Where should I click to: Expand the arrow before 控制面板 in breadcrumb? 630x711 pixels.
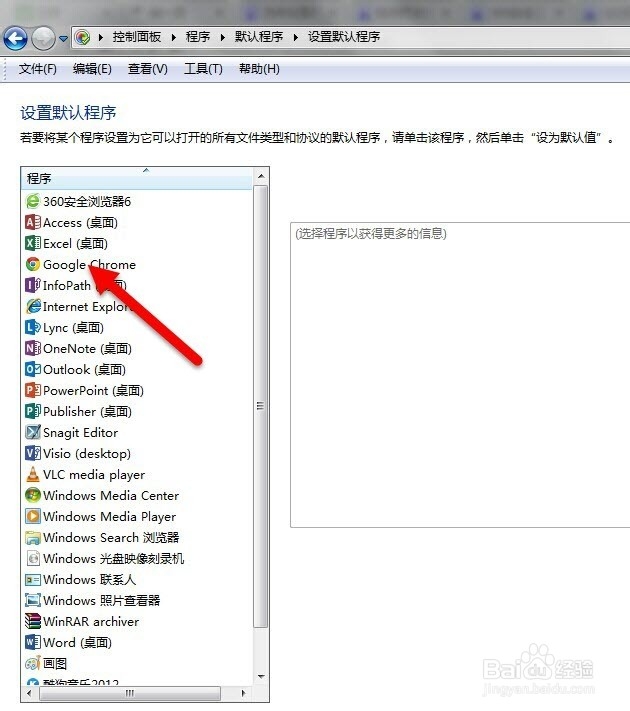click(101, 37)
